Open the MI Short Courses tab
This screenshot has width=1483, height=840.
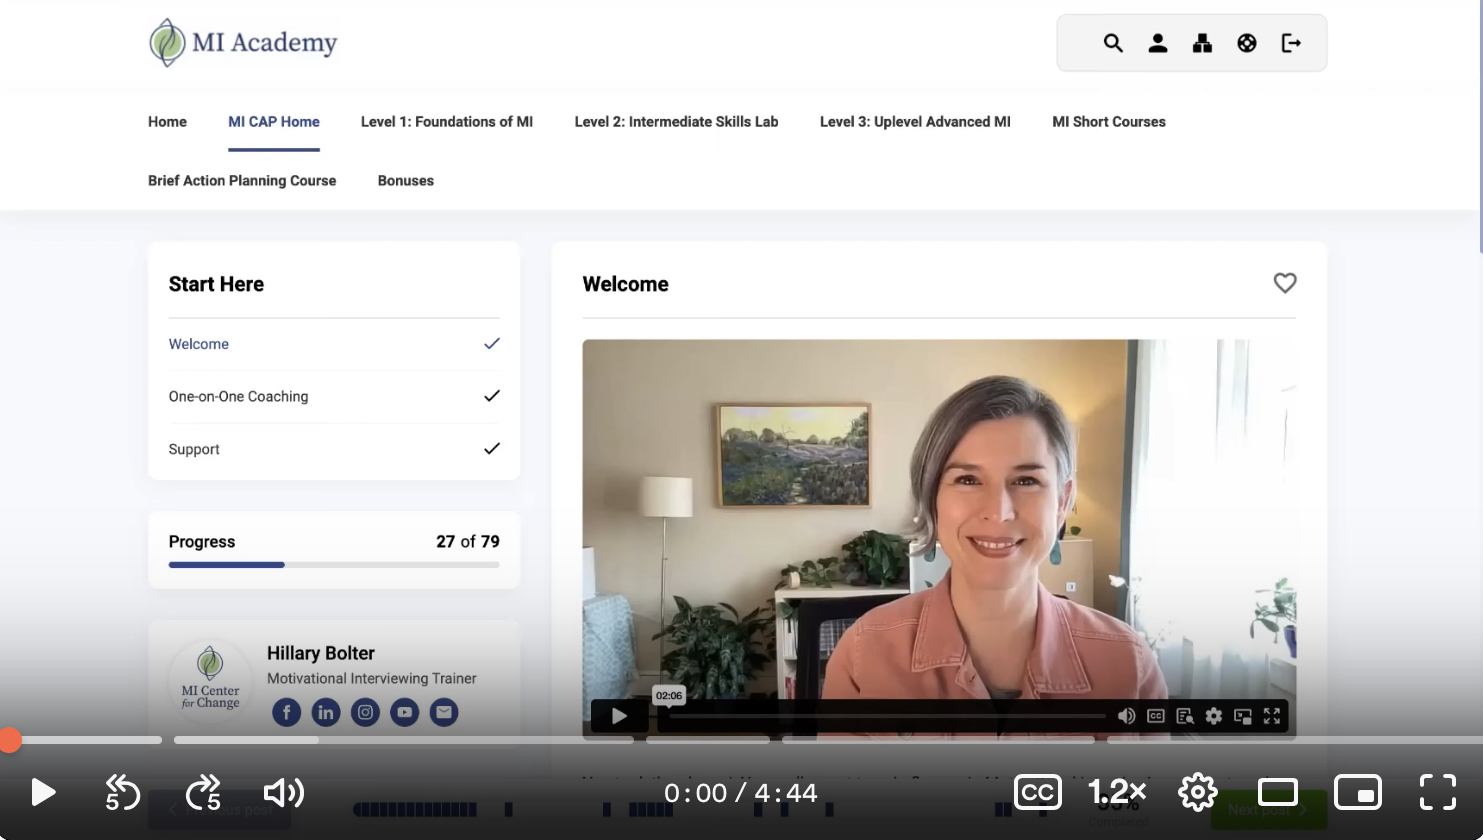(x=1108, y=122)
